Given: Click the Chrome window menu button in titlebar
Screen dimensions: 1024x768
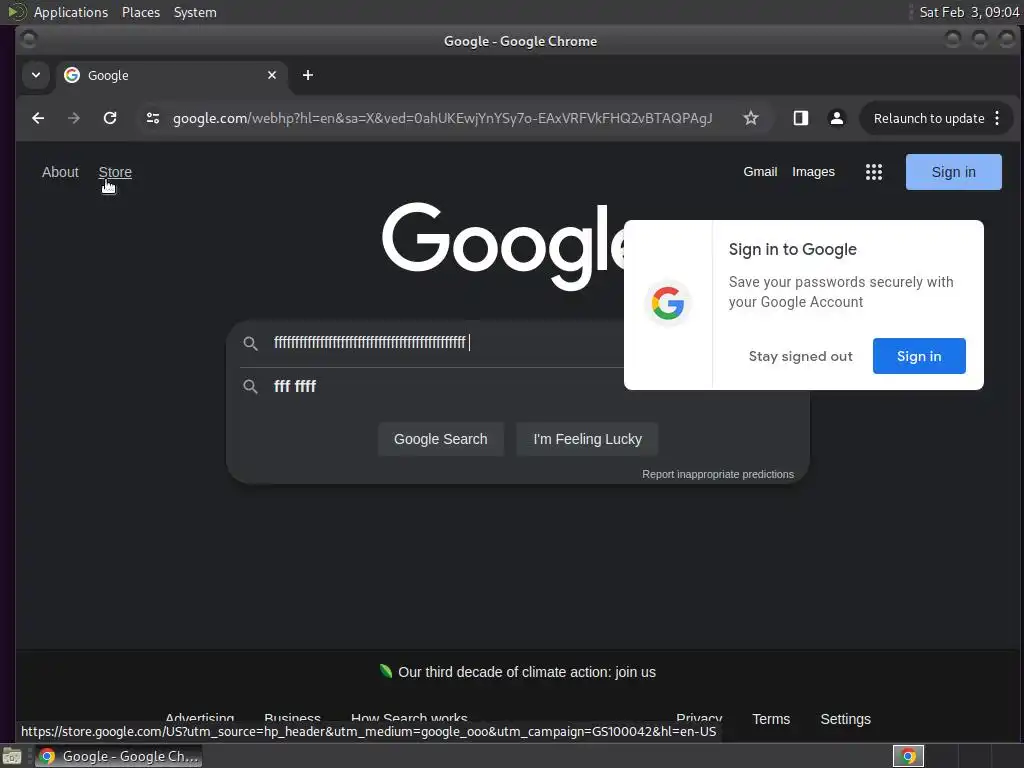Looking at the screenshot, I should [29, 40].
